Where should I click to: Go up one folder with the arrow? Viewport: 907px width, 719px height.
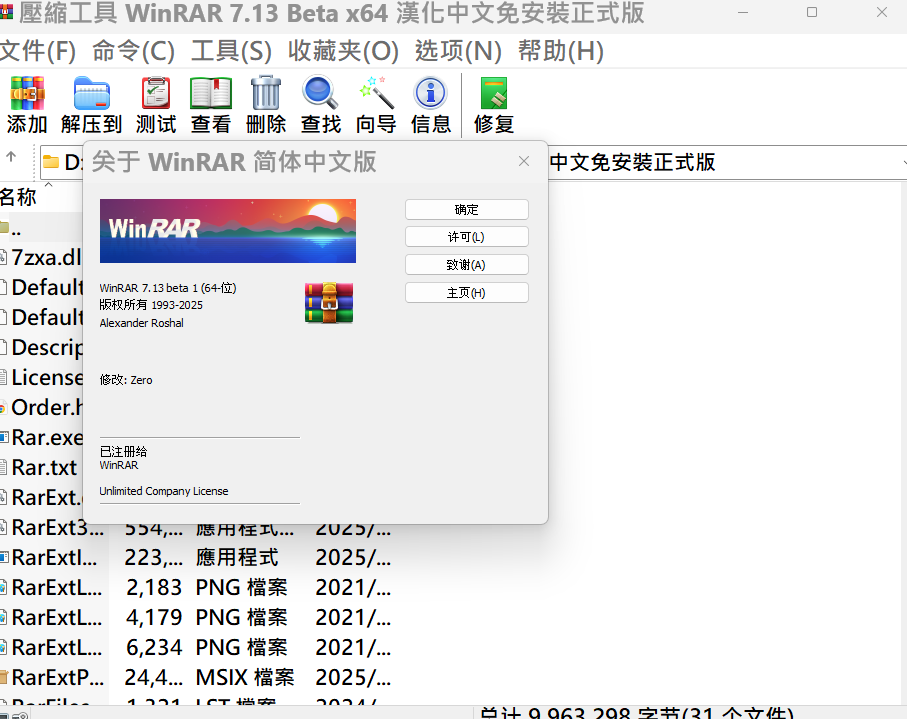[11, 156]
